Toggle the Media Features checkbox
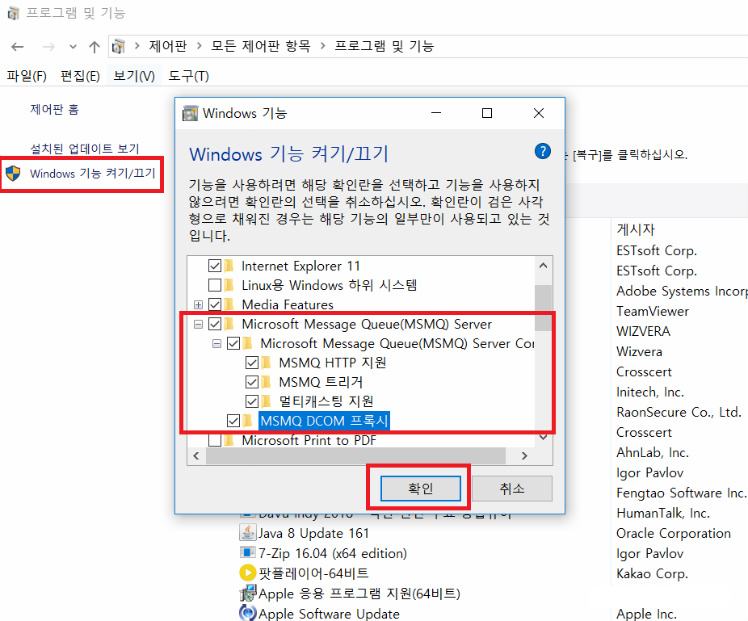748x621 pixels. click(215, 304)
